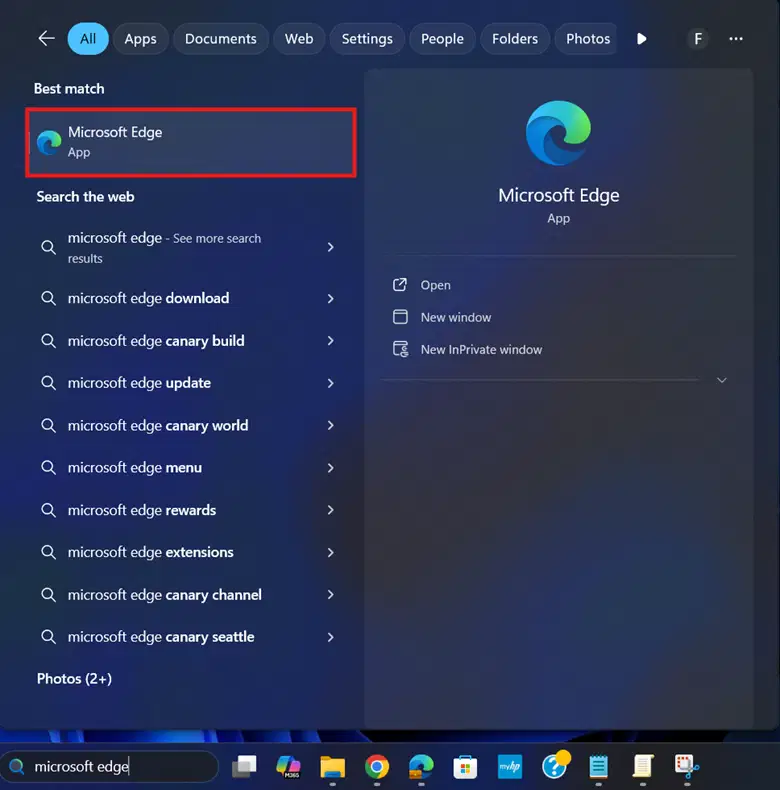The image size is (780, 790).
Task: Expand chevron for 'microsoft edge canary seattle'
Action: [331, 637]
